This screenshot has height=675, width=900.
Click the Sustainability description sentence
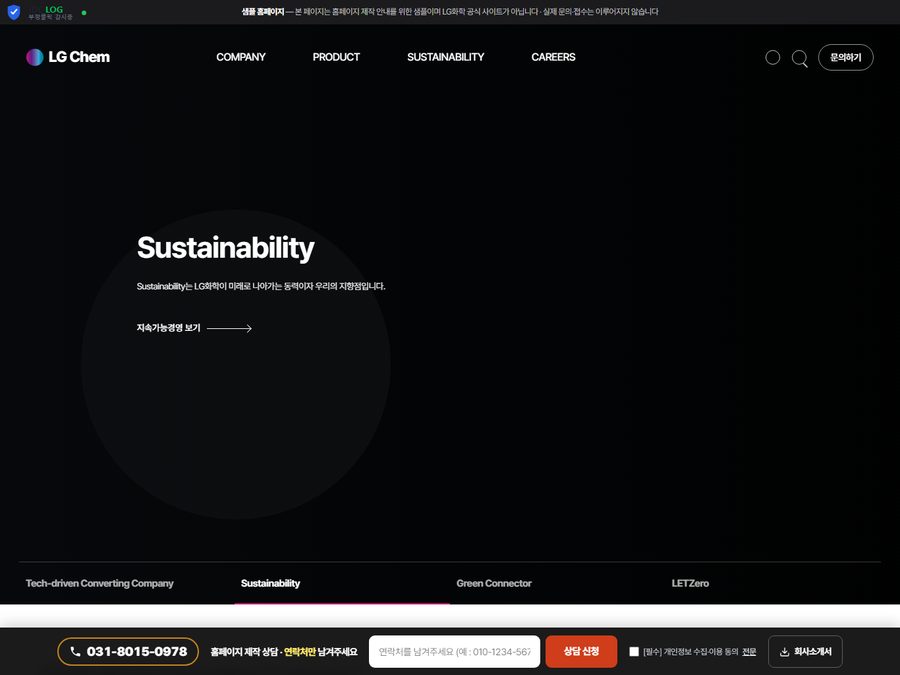261,286
